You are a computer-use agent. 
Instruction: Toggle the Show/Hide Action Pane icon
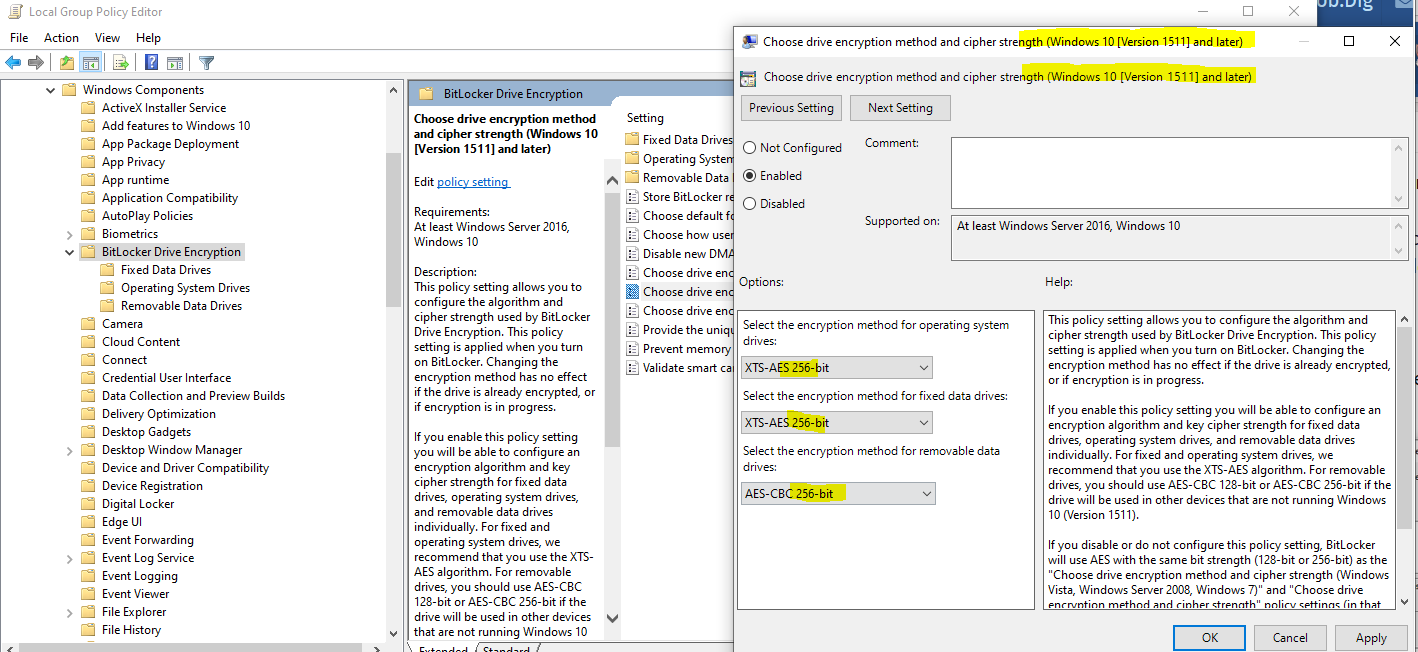175,63
